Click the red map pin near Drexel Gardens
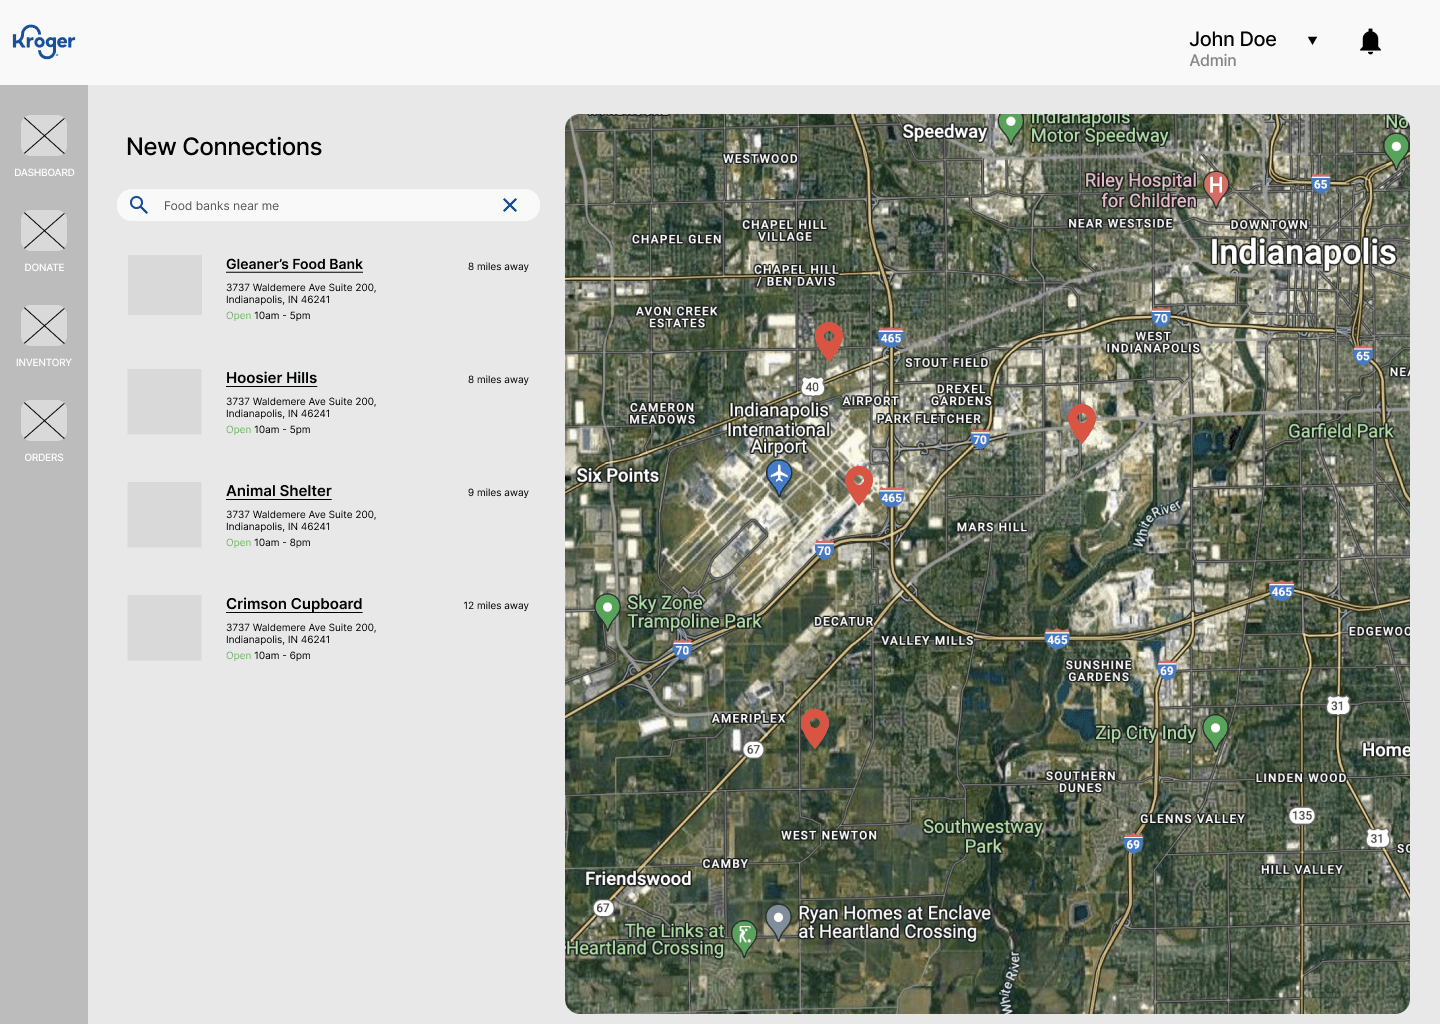The image size is (1440, 1024). tap(1082, 422)
